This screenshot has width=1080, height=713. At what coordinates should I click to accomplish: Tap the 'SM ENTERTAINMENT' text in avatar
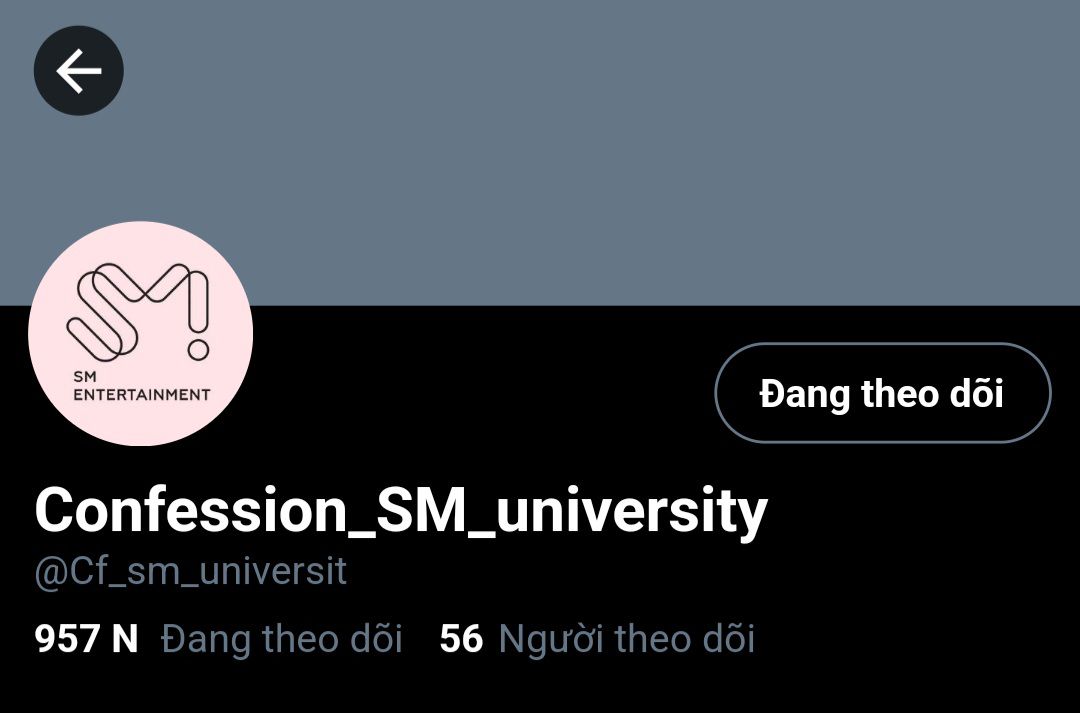pos(141,386)
